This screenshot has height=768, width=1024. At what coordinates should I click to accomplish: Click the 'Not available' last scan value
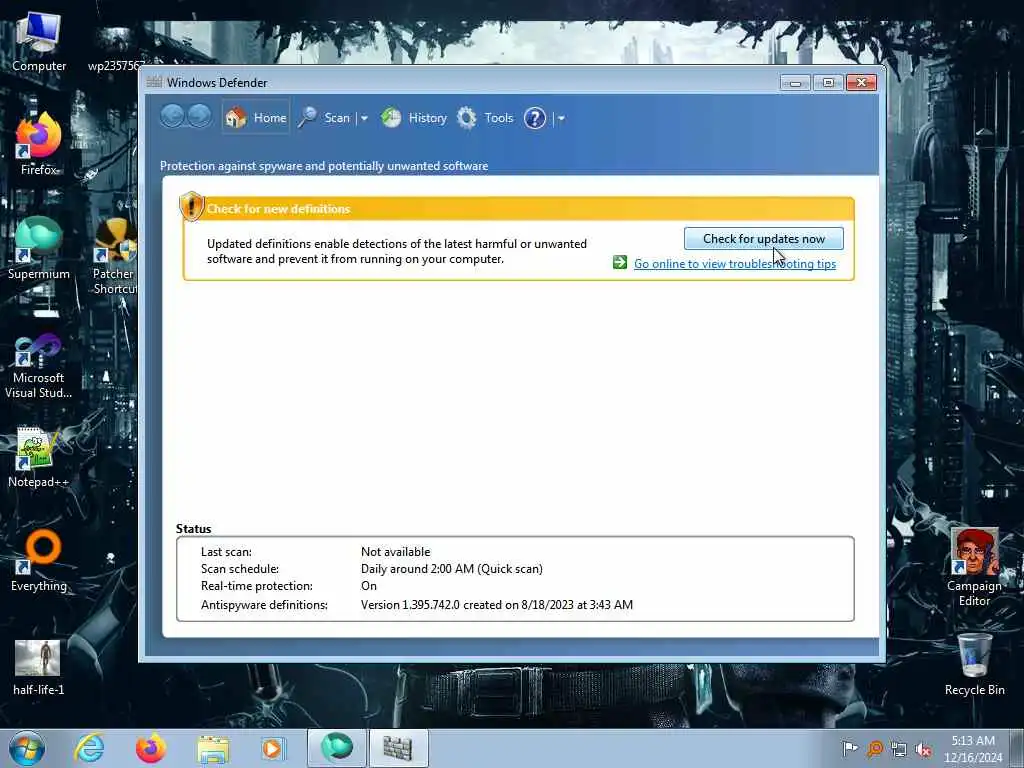pos(396,552)
